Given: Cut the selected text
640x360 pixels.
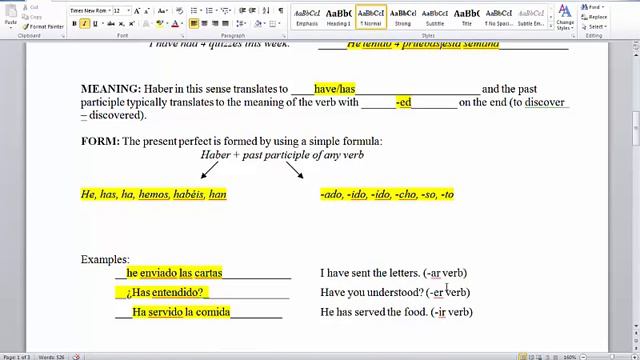Looking at the screenshot, I should (x=31, y=7).
